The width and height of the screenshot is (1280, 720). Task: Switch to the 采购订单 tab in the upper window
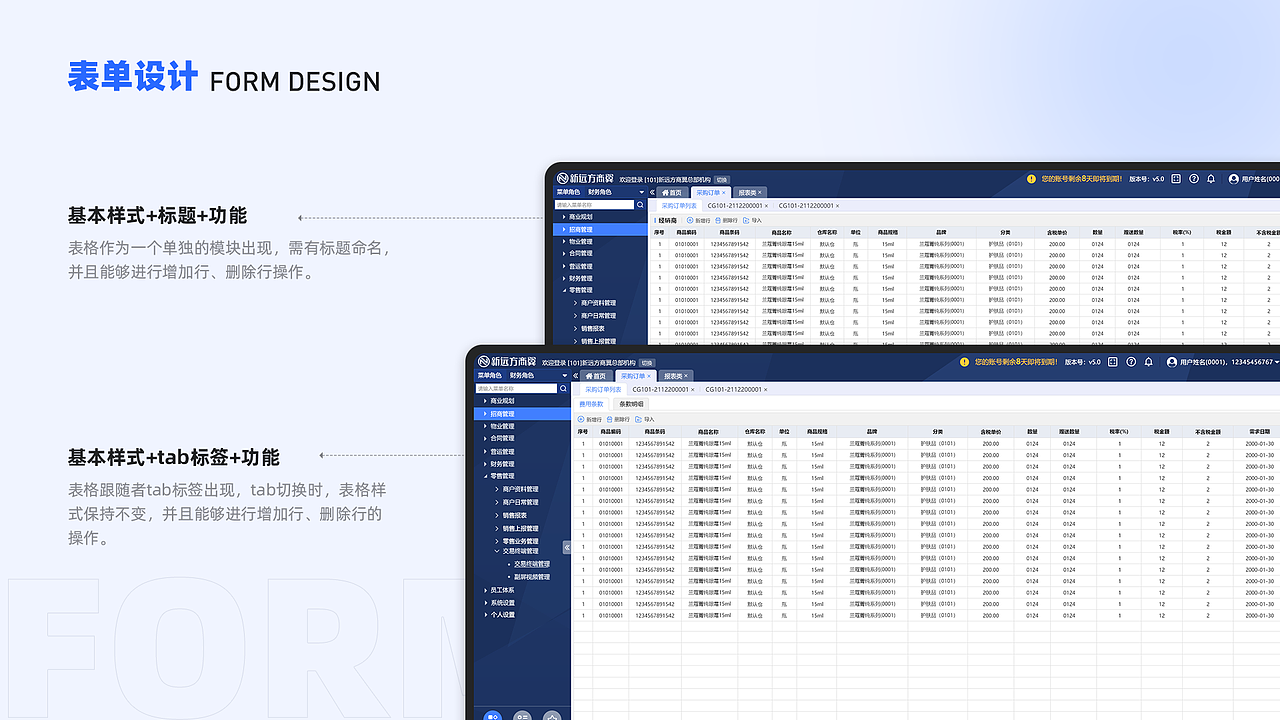[x=711, y=193]
